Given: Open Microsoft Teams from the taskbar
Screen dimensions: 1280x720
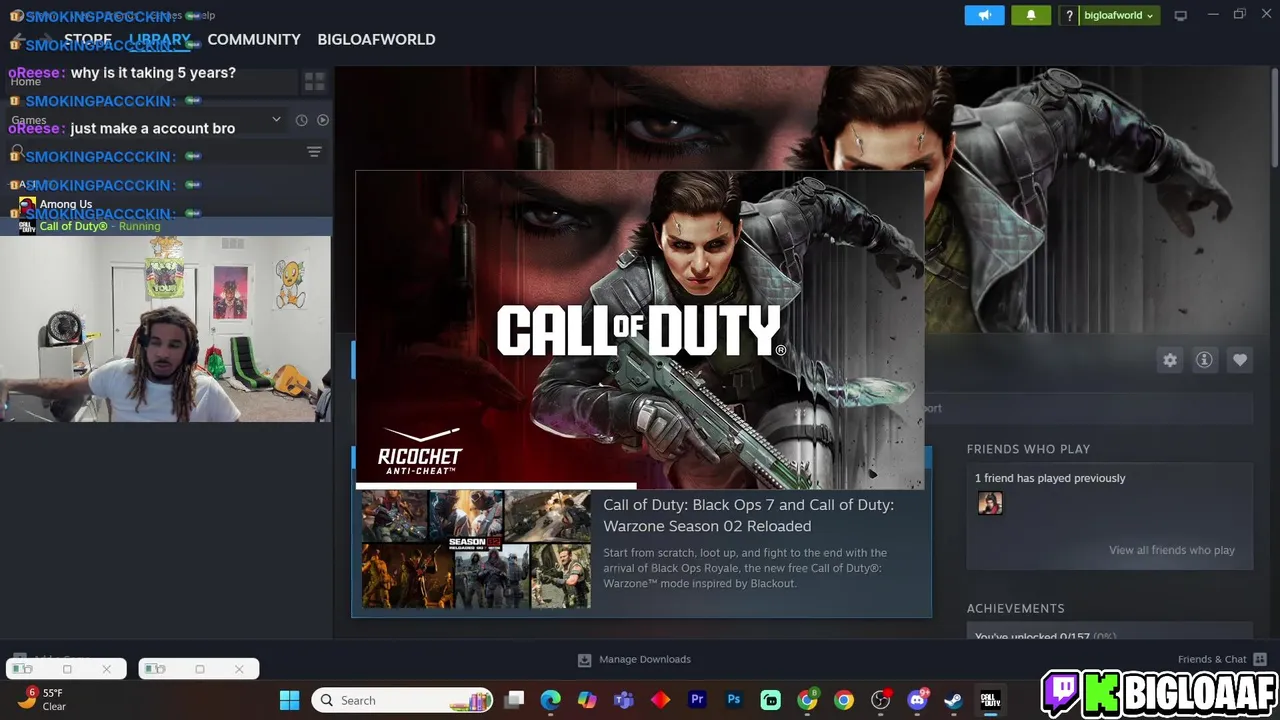Looking at the screenshot, I should pos(624,700).
